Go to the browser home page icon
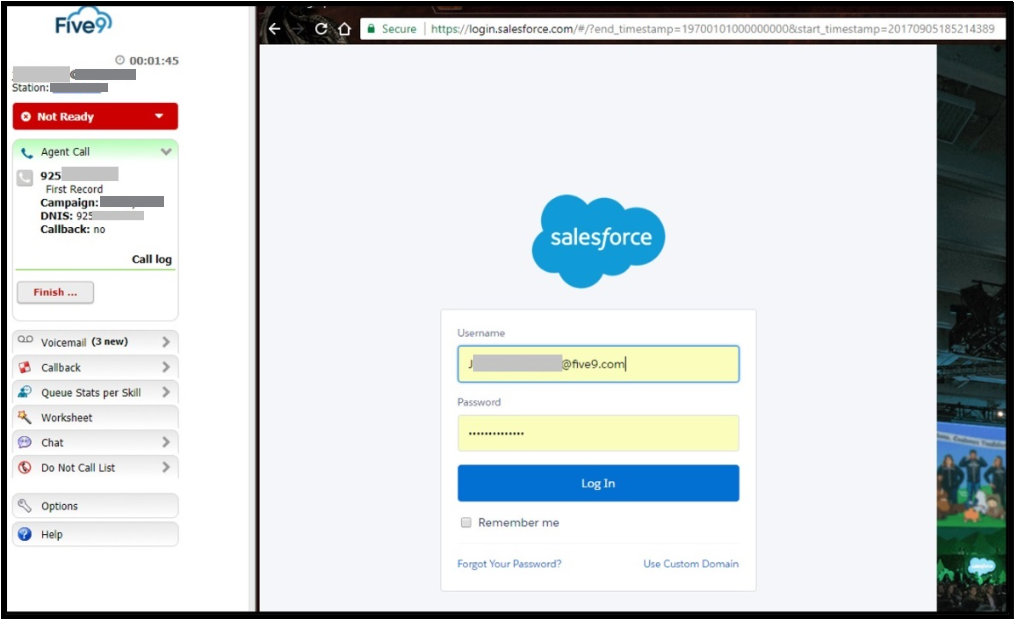1014x619 pixels. 345,28
